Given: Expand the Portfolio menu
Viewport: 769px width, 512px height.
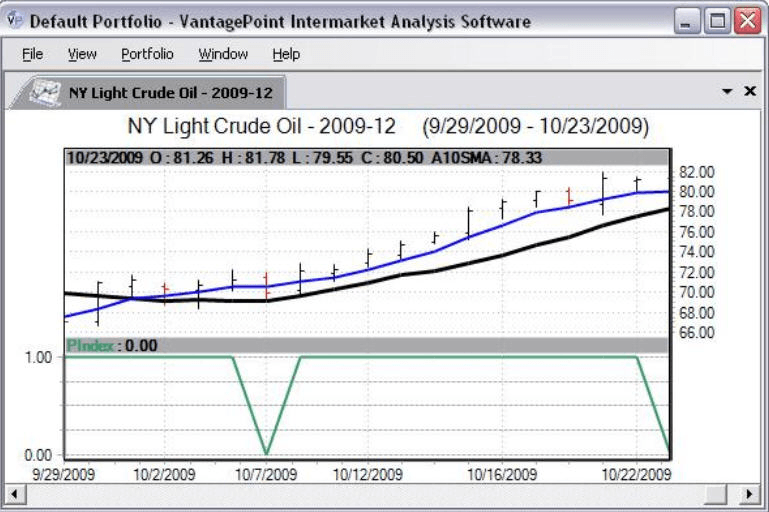Looking at the screenshot, I should pos(147,54).
